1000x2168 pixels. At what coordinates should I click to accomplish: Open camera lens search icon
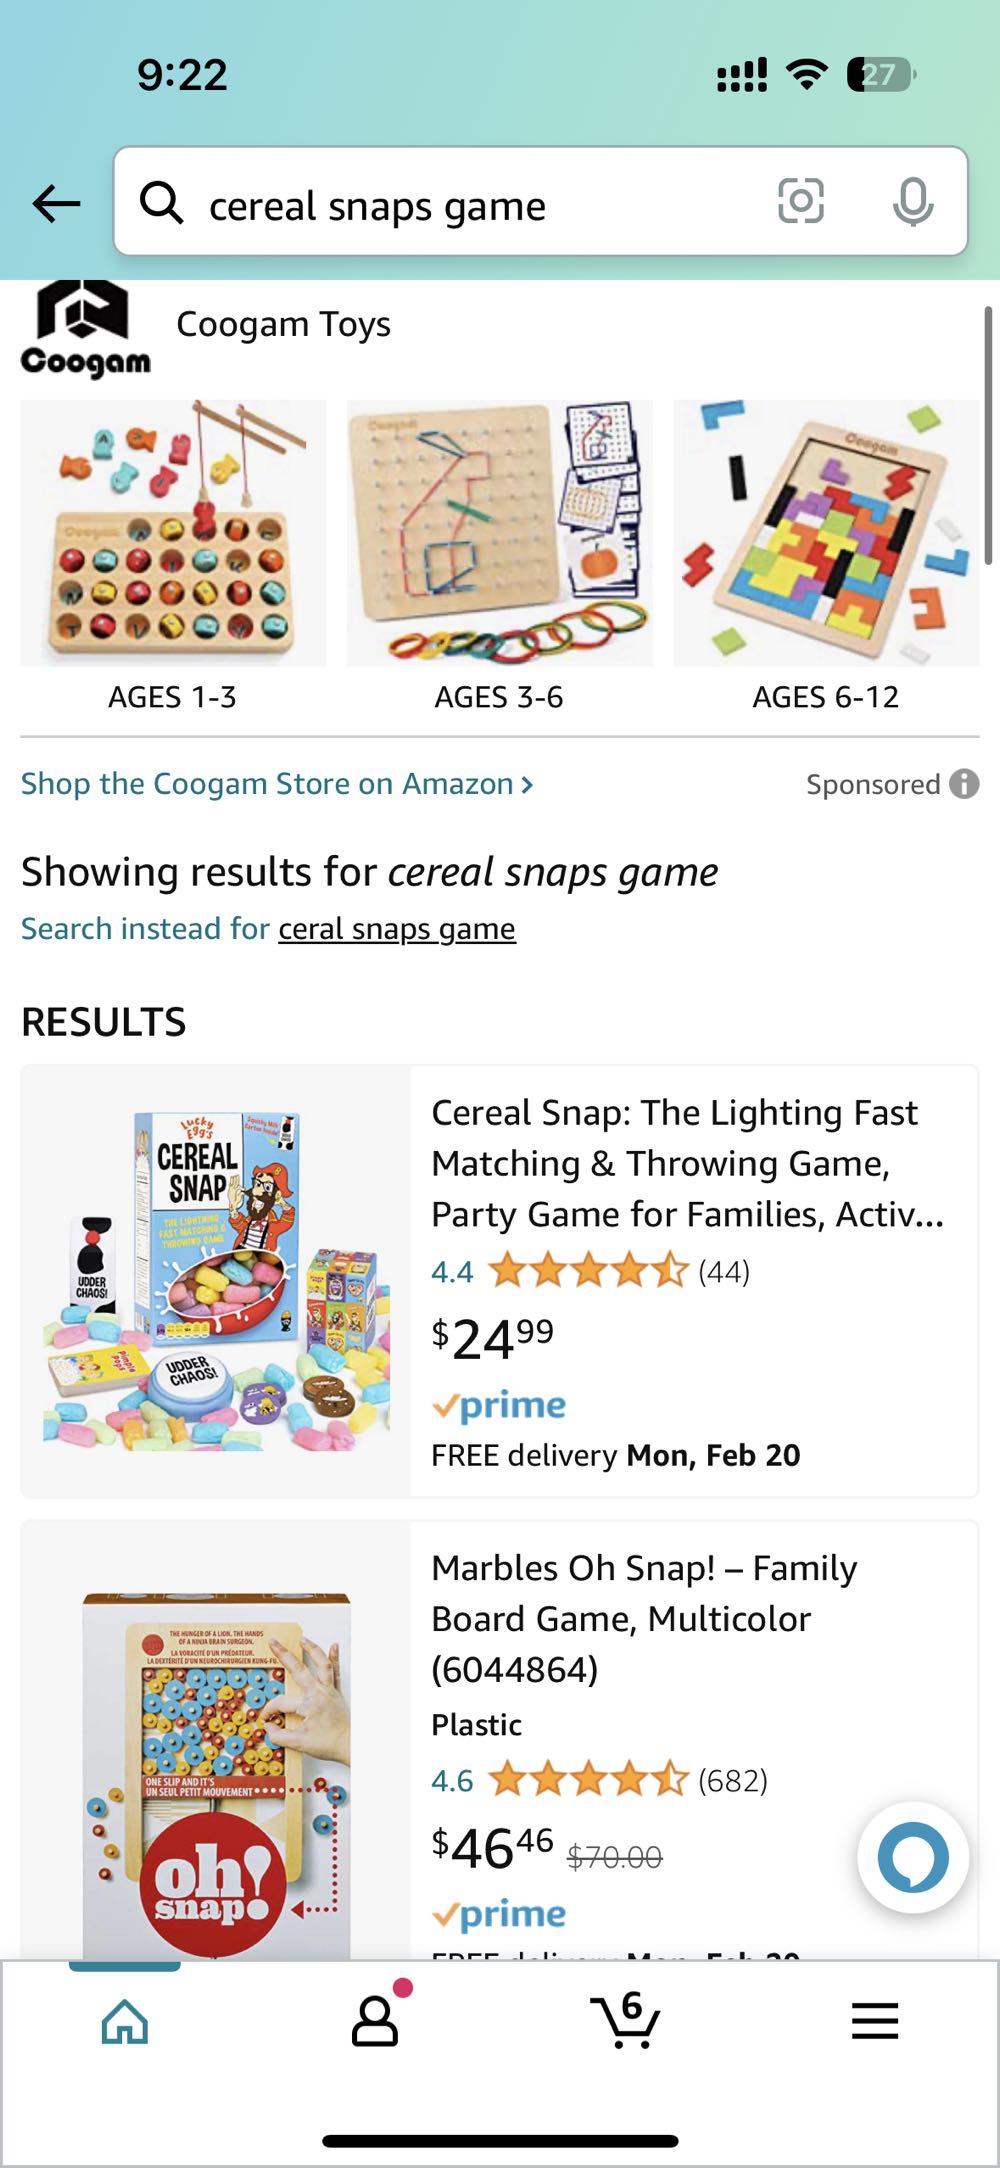click(x=800, y=202)
